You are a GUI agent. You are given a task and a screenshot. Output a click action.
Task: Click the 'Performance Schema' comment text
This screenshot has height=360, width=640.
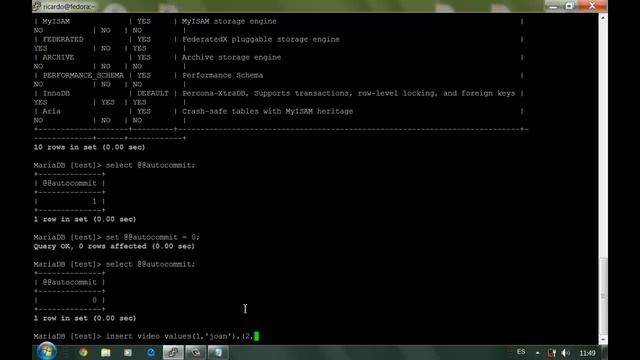222,76
